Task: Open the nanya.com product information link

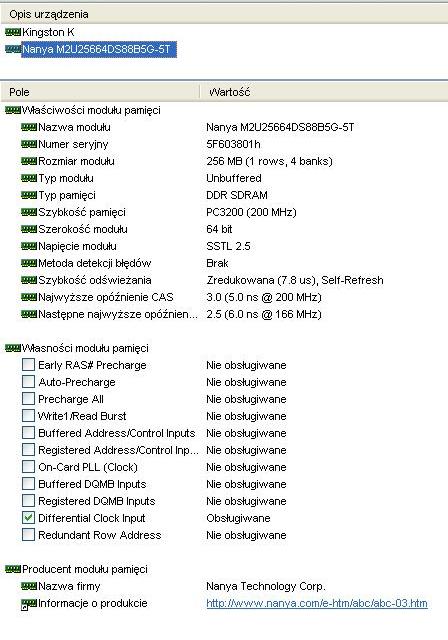Action: (317, 603)
